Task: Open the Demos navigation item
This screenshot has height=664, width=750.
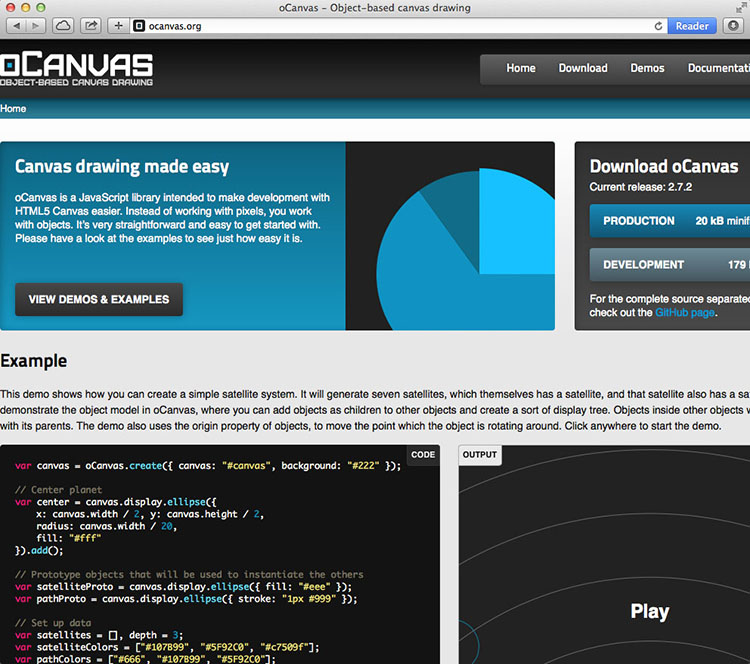Action: click(x=647, y=68)
